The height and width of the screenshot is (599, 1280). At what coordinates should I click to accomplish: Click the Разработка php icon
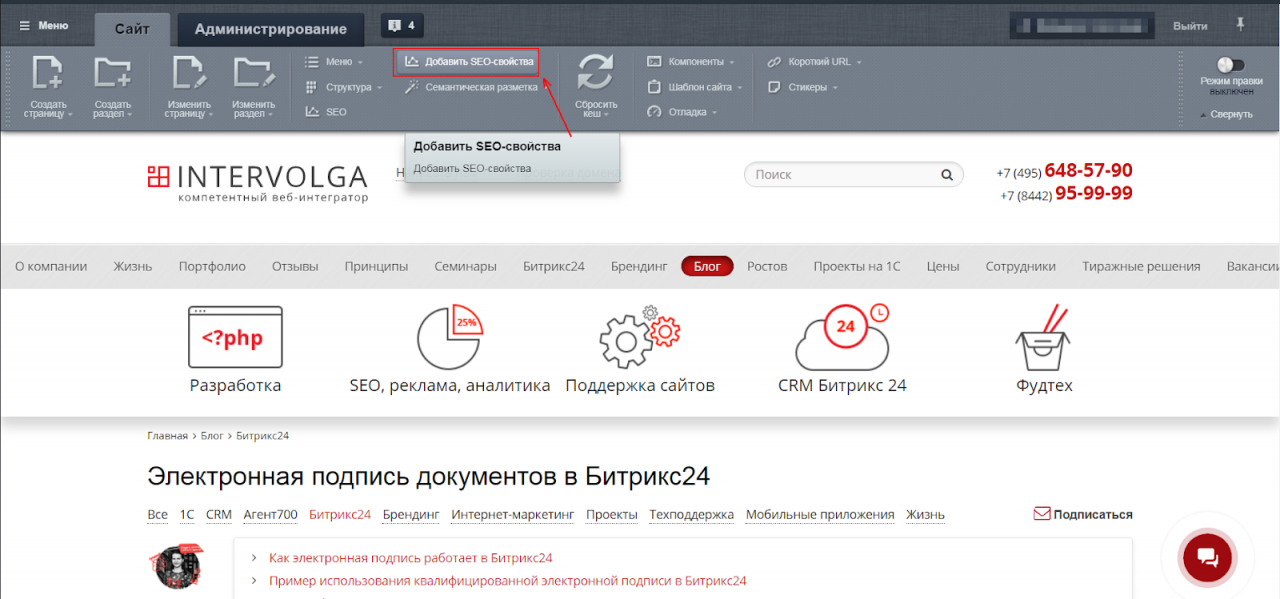point(235,337)
